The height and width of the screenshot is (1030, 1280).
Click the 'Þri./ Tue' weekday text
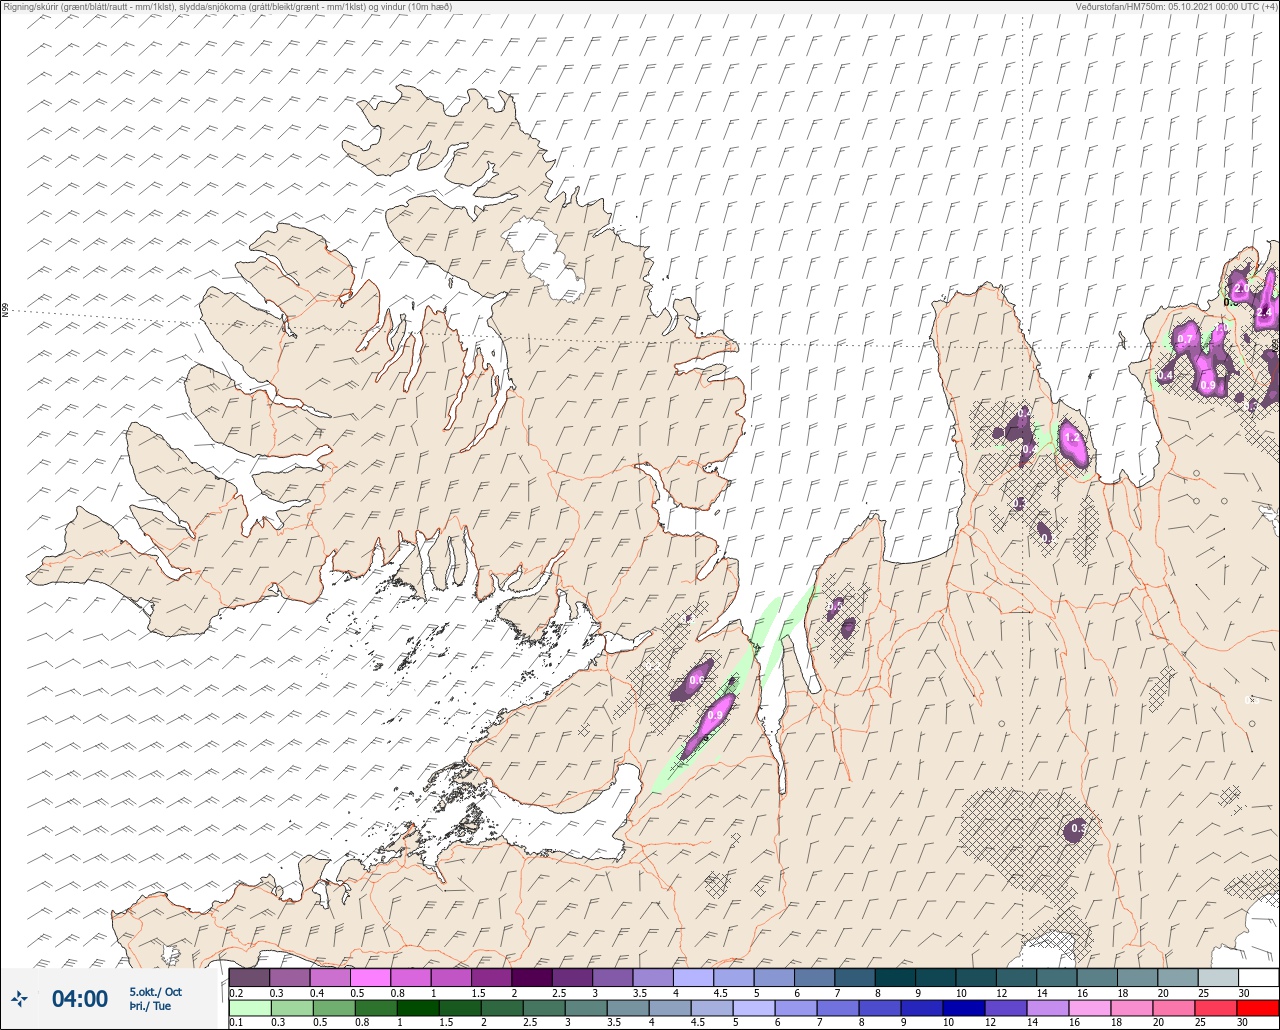click(150, 1006)
